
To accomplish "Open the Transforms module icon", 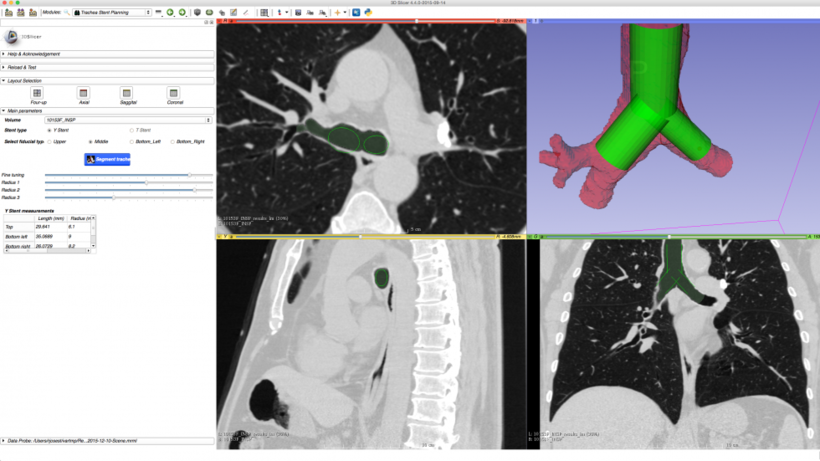I will click(222, 12).
